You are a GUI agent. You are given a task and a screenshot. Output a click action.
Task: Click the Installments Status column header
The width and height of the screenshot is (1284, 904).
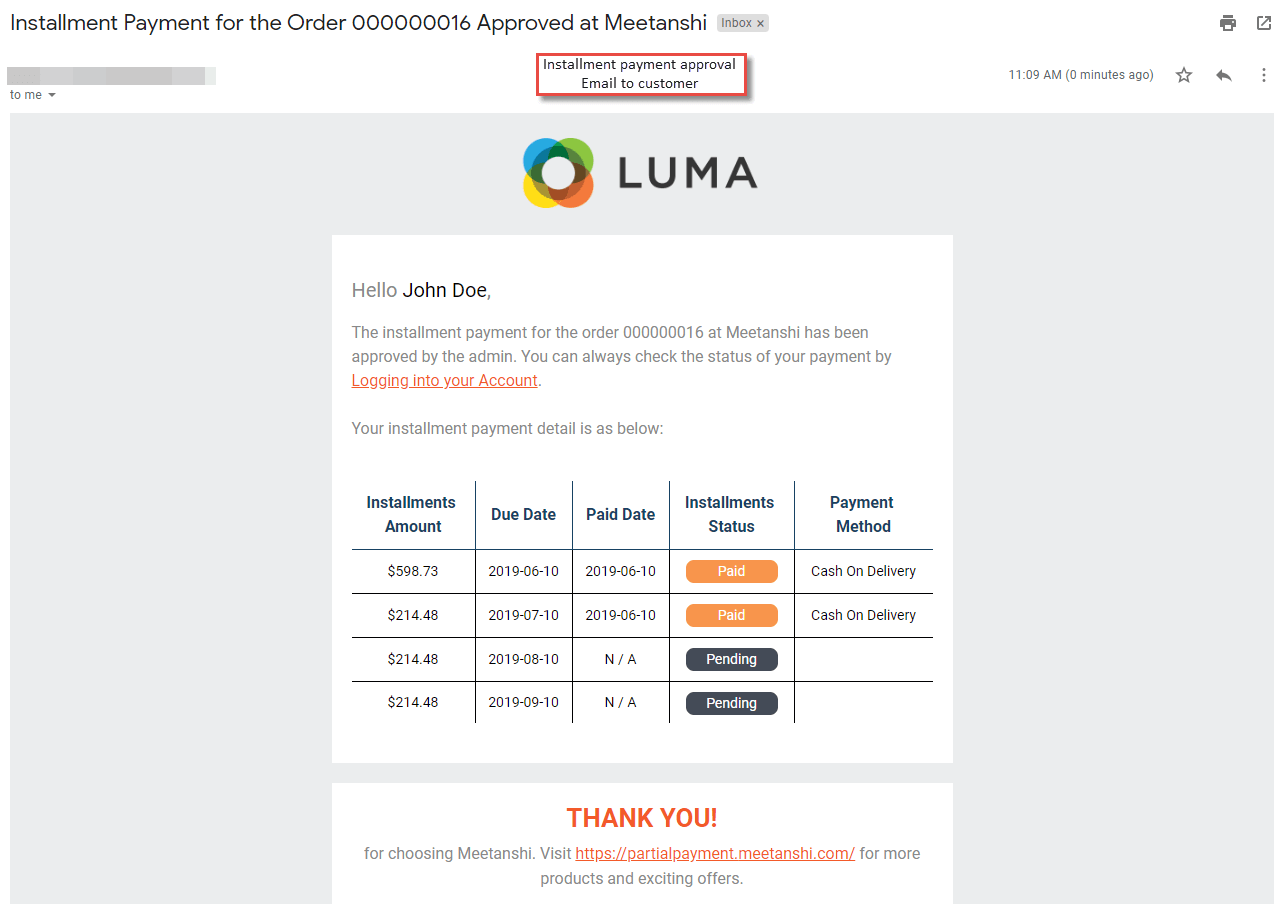point(730,514)
